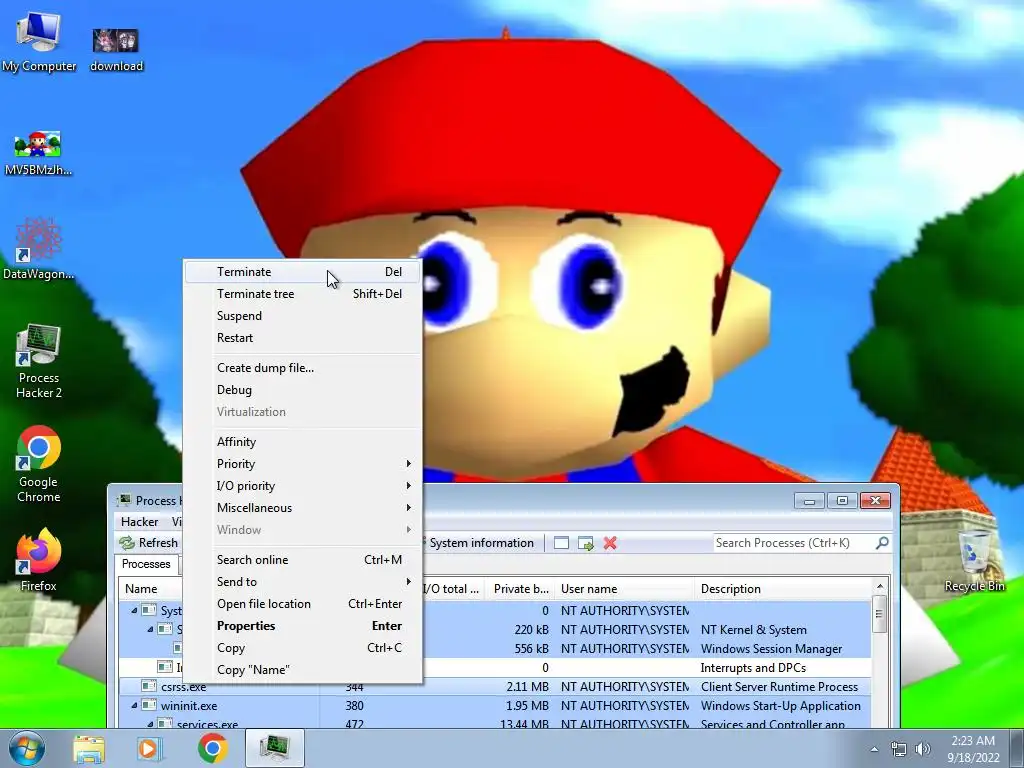Choose Copy from the context menu
The image size is (1024, 768).
coord(303,648)
